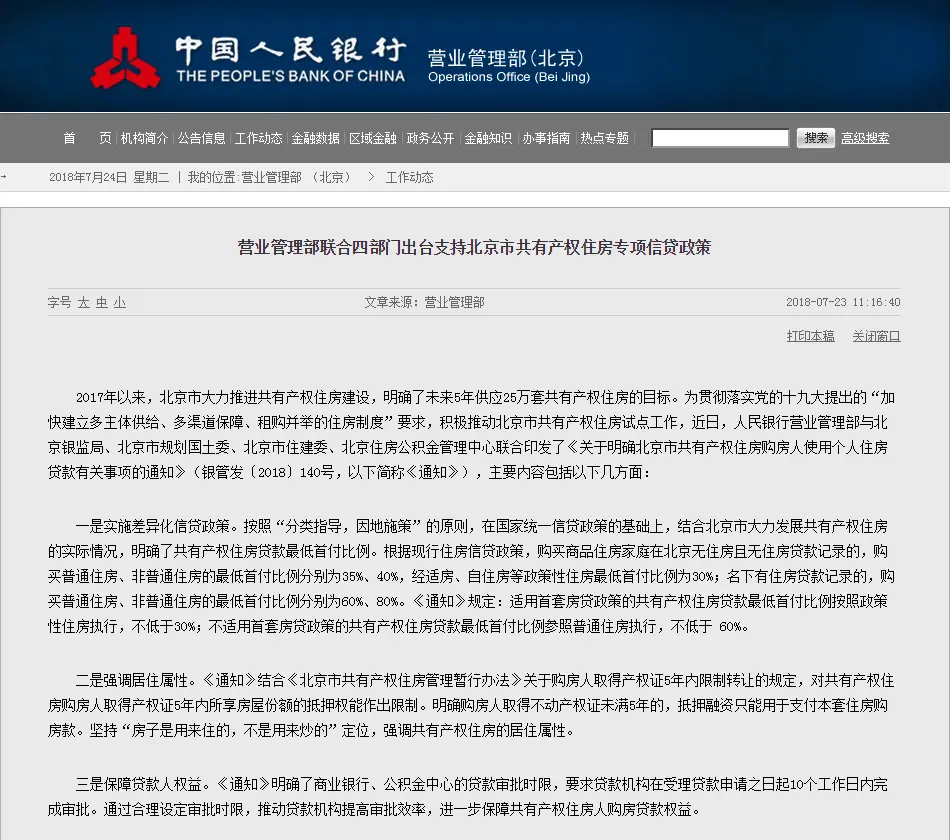Viewport: 952px width, 840px height.
Task: Open the 区域金融 menu item
Action: pos(373,138)
